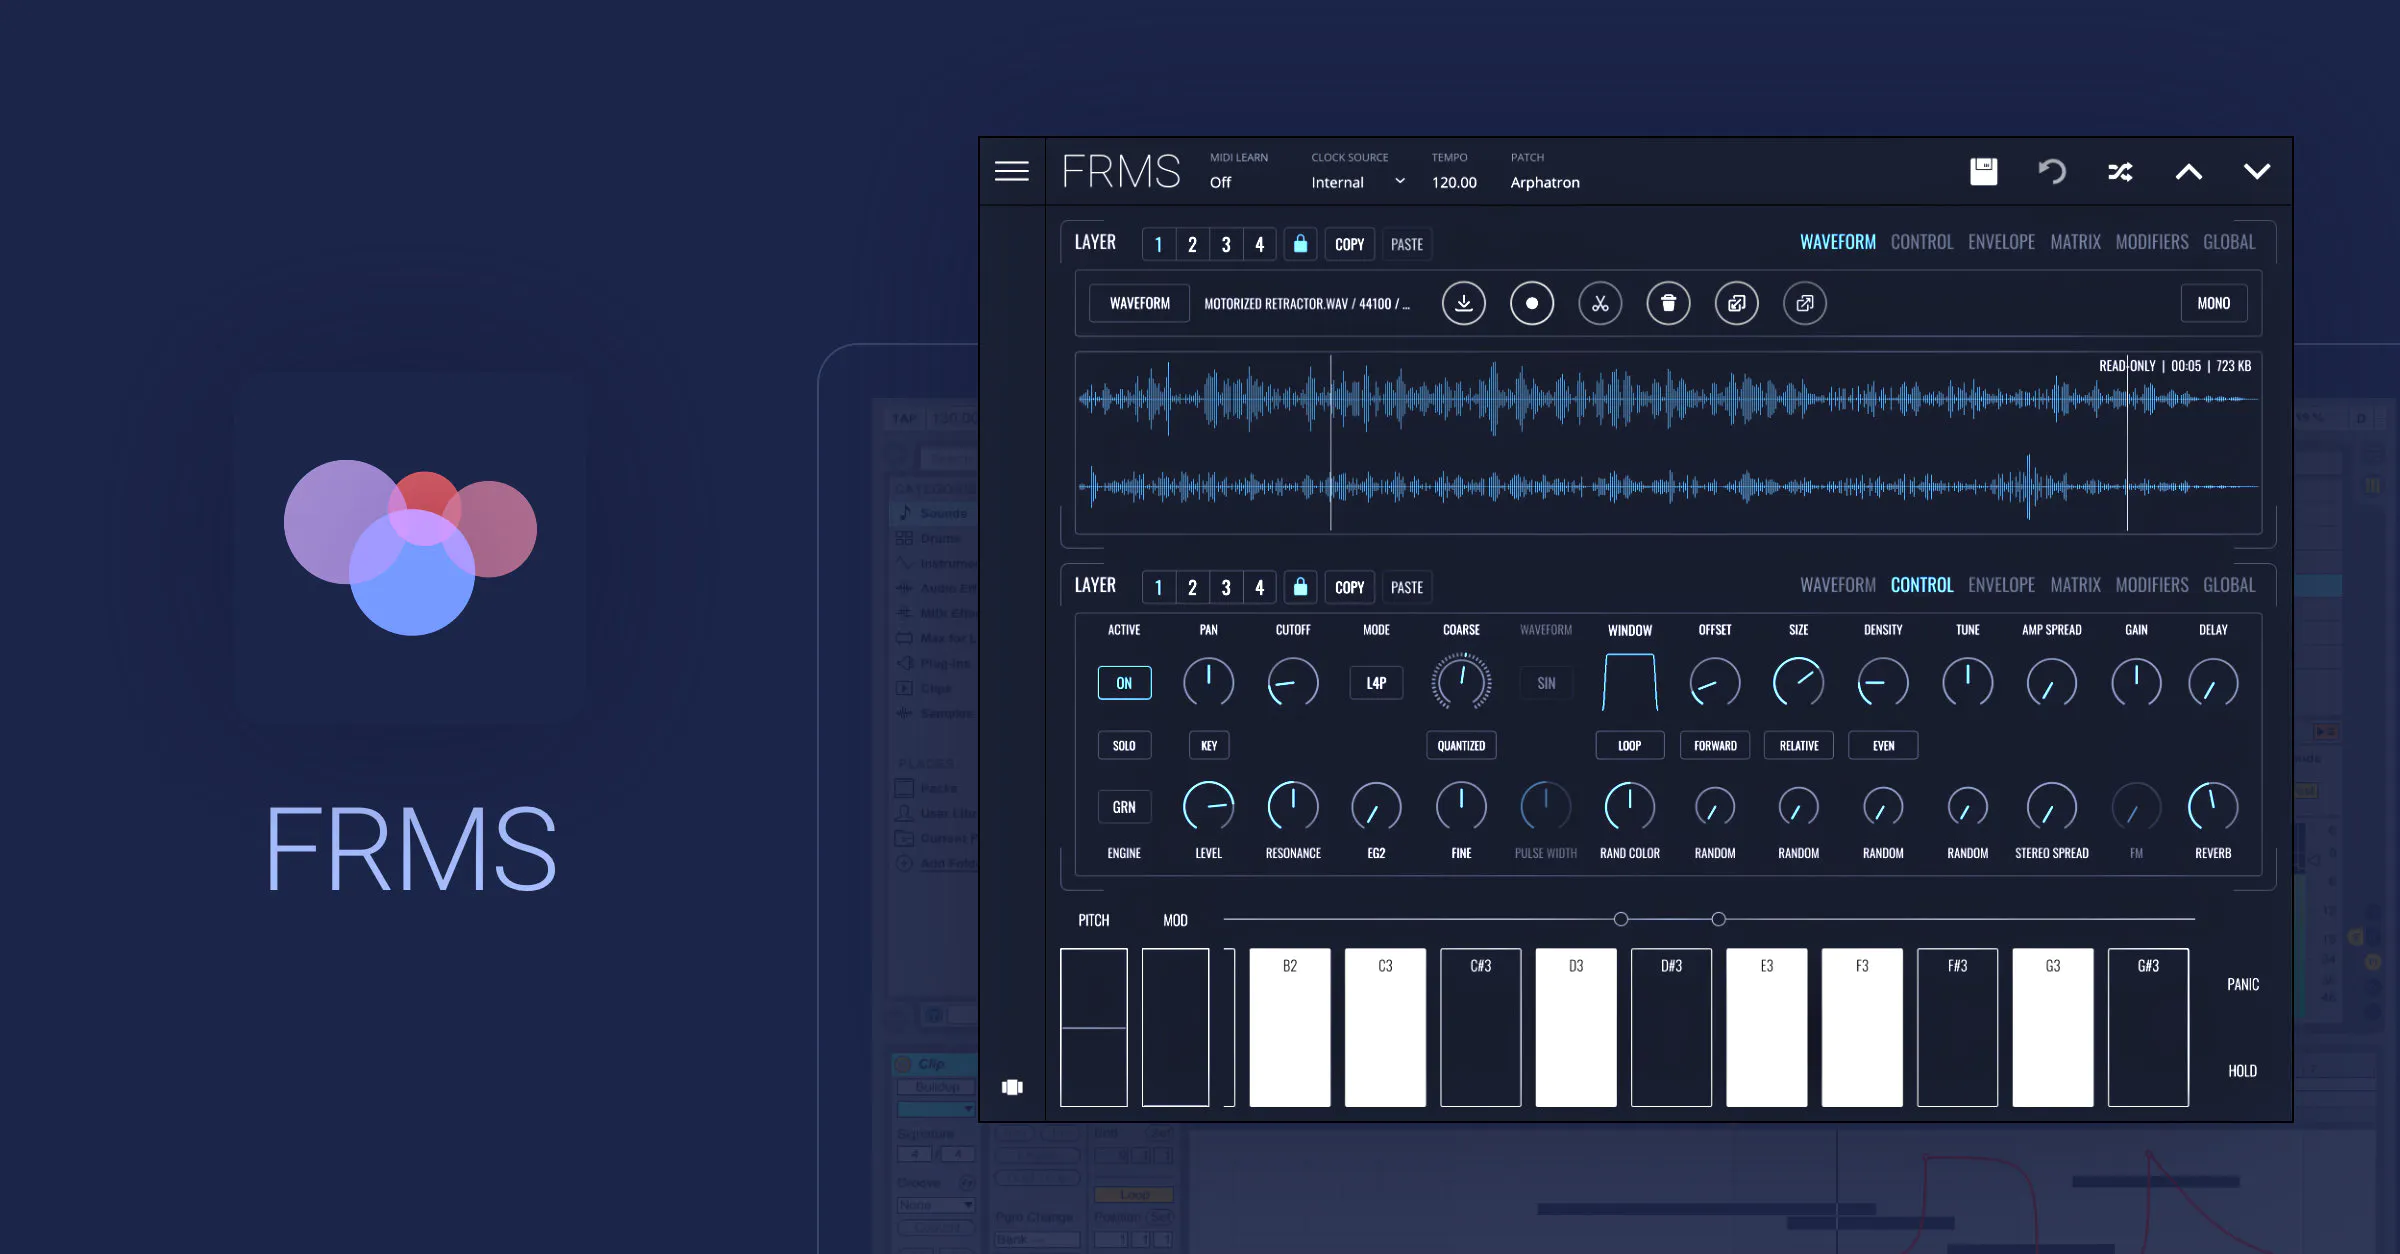
Task: Toggle the LOOP button under WINDOW
Action: click(1629, 746)
